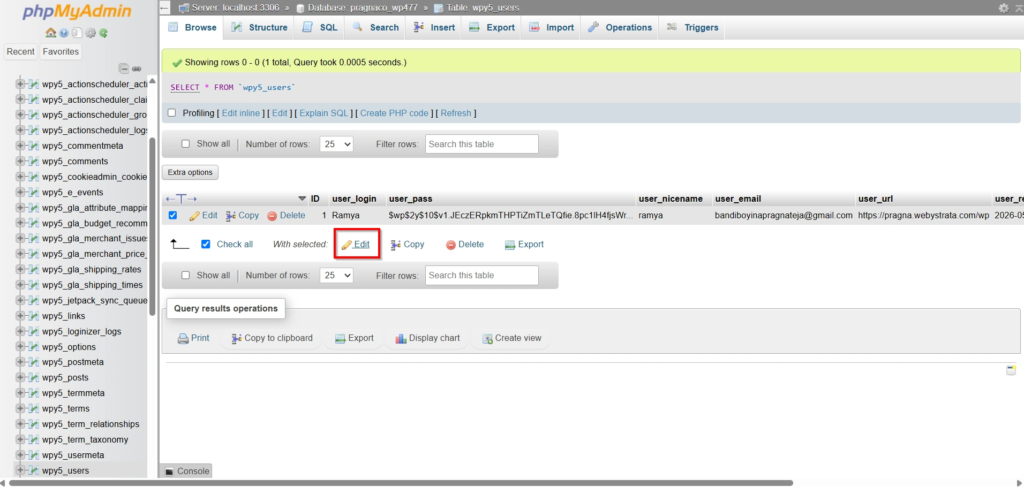Click the bookmark icon below query results operations
The width and height of the screenshot is (1024, 487).
click(1011, 370)
